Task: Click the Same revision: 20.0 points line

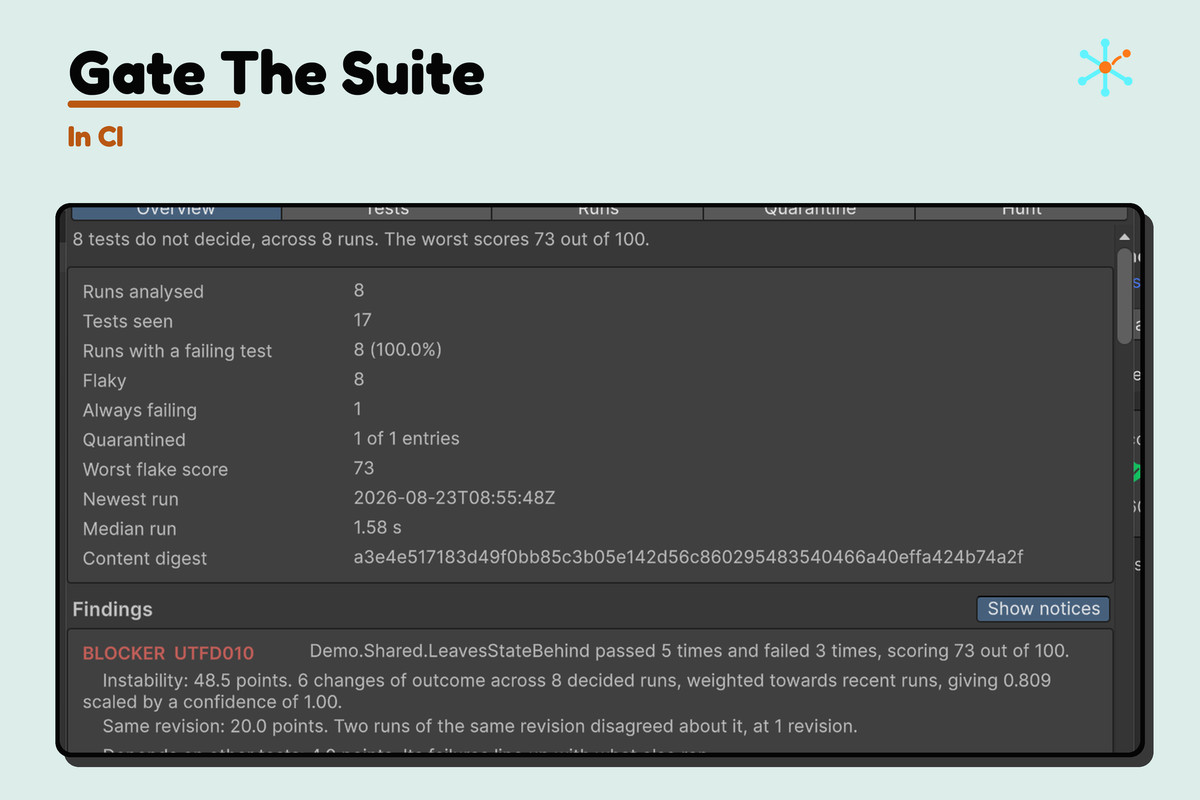Action: point(479,726)
